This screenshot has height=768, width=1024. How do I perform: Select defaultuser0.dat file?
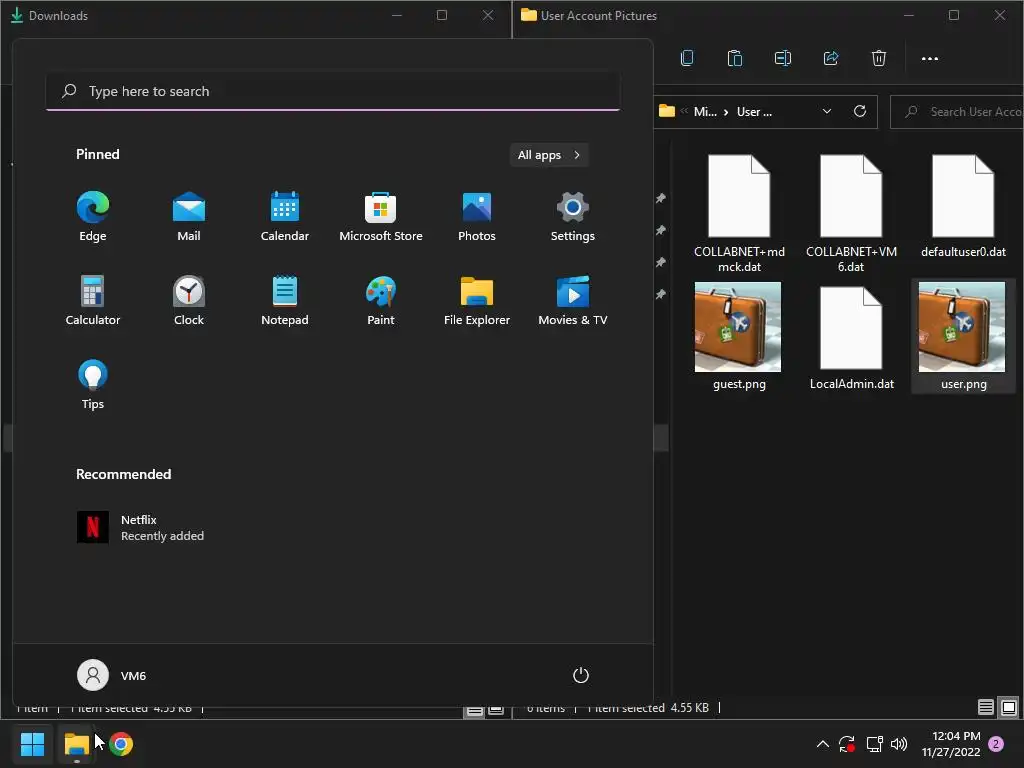click(x=963, y=206)
